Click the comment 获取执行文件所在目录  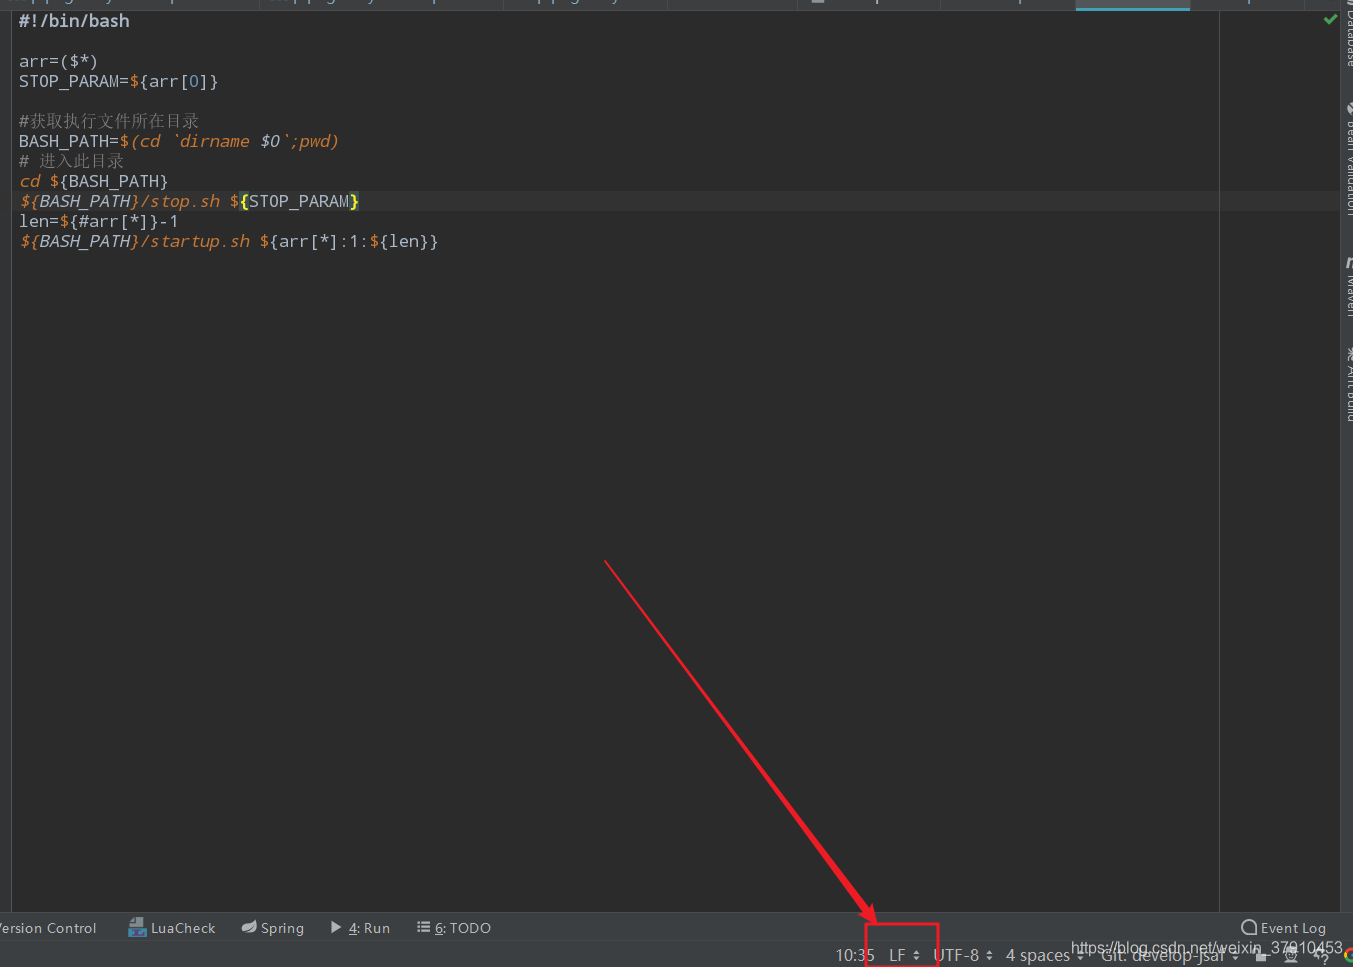(109, 121)
